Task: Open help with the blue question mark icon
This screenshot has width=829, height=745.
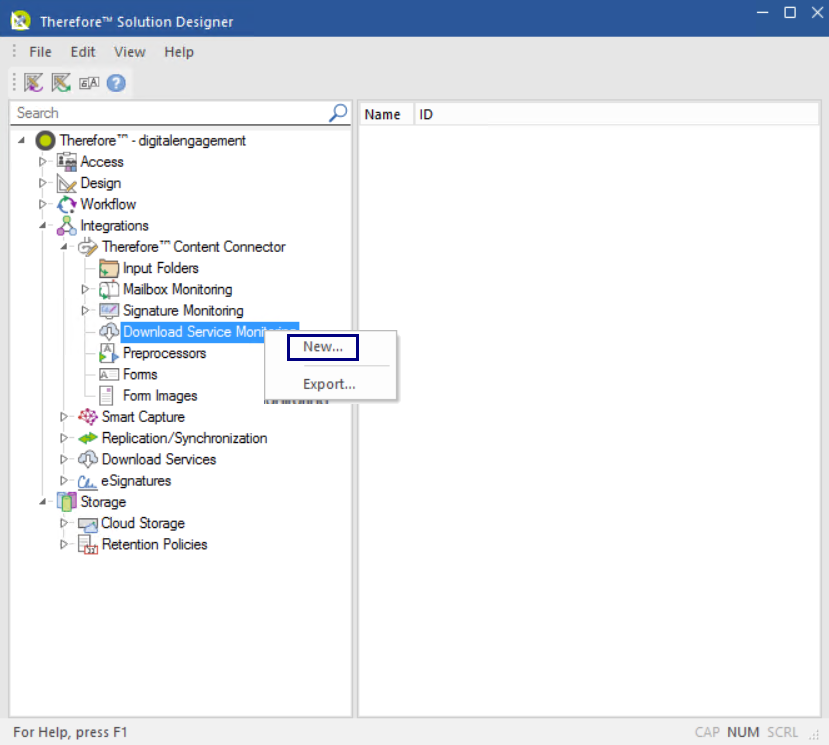Action: [116, 83]
